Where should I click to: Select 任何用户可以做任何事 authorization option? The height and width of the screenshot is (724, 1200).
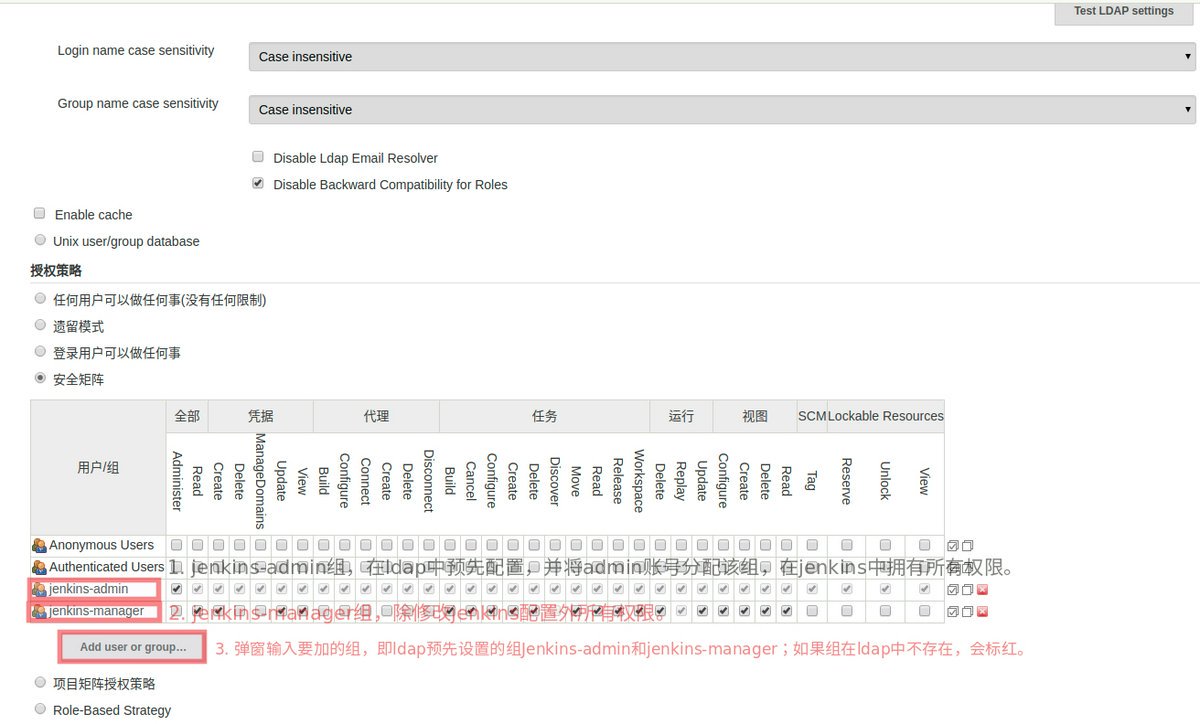pos(40,299)
